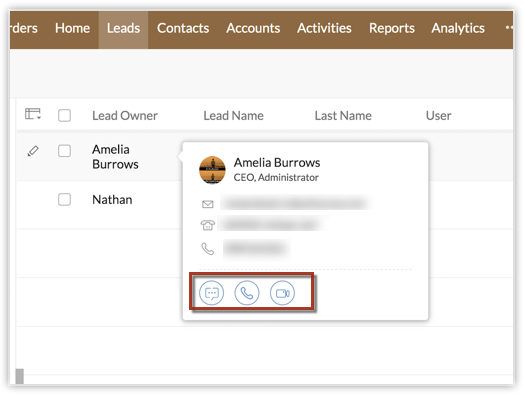The height and width of the screenshot is (395, 524).
Task: Expand the more modules ellipsis menu
Action: click(x=509, y=27)
